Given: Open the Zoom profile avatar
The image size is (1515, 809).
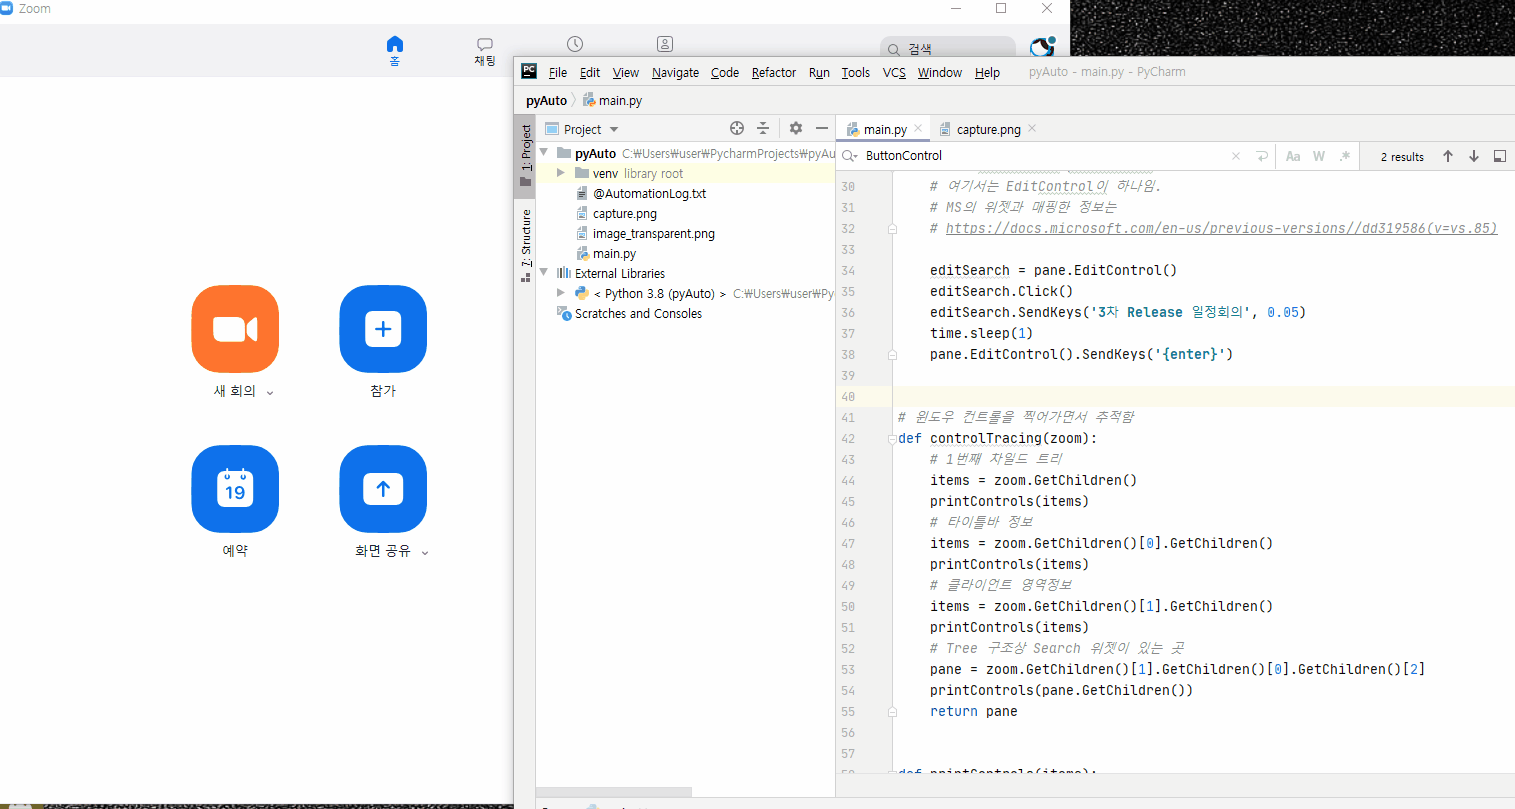Looking at the screenshot, I should pyautogui.click(x=1042, y=47).
